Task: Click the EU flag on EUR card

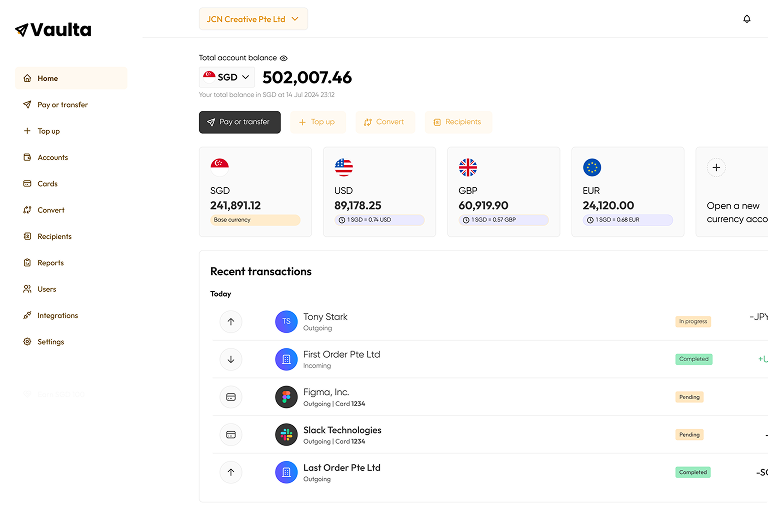Action: click(592, 167)
